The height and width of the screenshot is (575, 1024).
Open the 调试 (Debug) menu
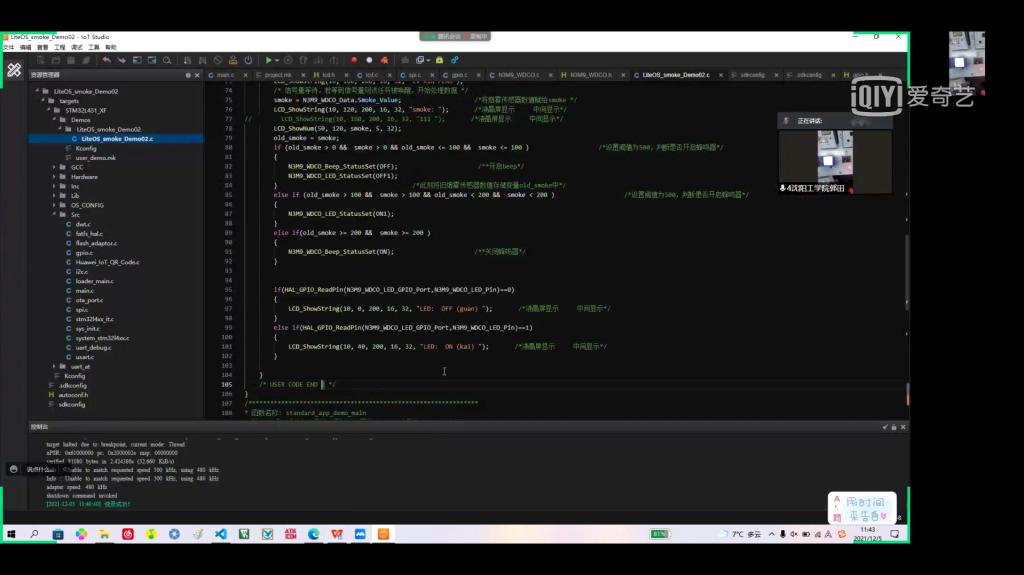click(x=76, y=47)
